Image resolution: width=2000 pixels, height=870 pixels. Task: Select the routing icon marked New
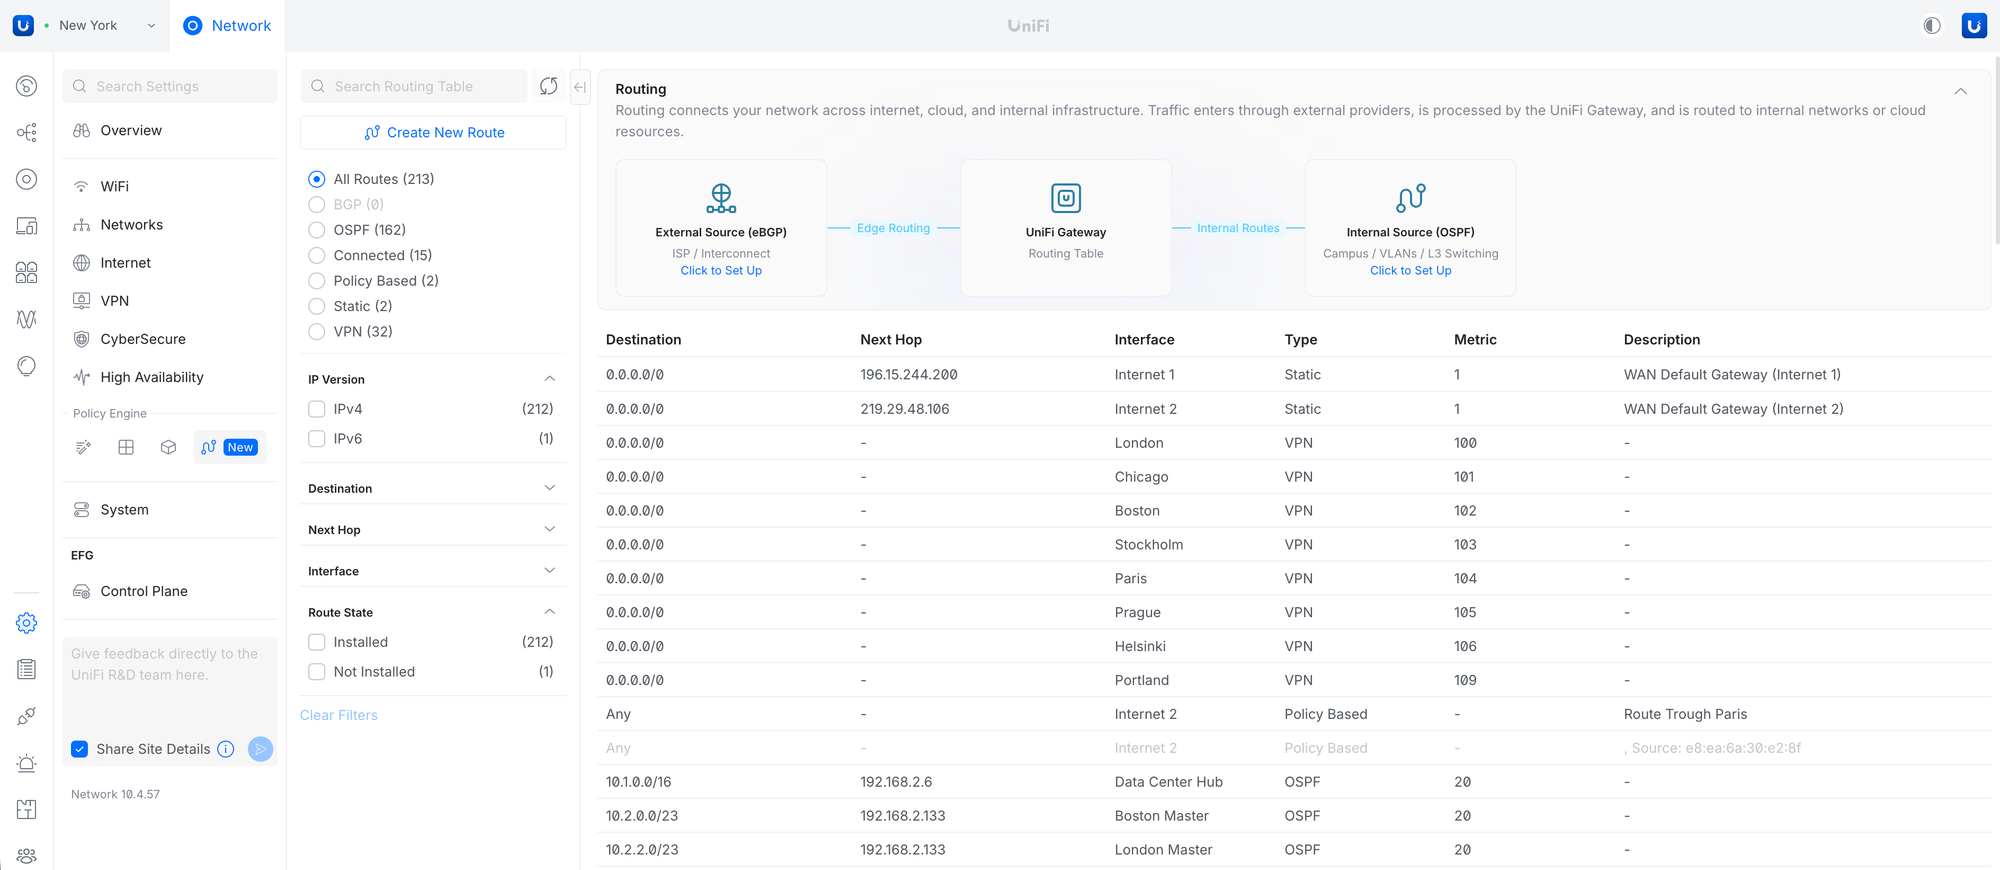point(229,447)
